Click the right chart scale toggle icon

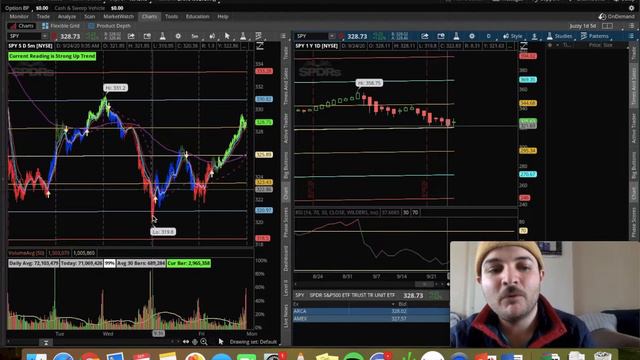click(524, 46)
